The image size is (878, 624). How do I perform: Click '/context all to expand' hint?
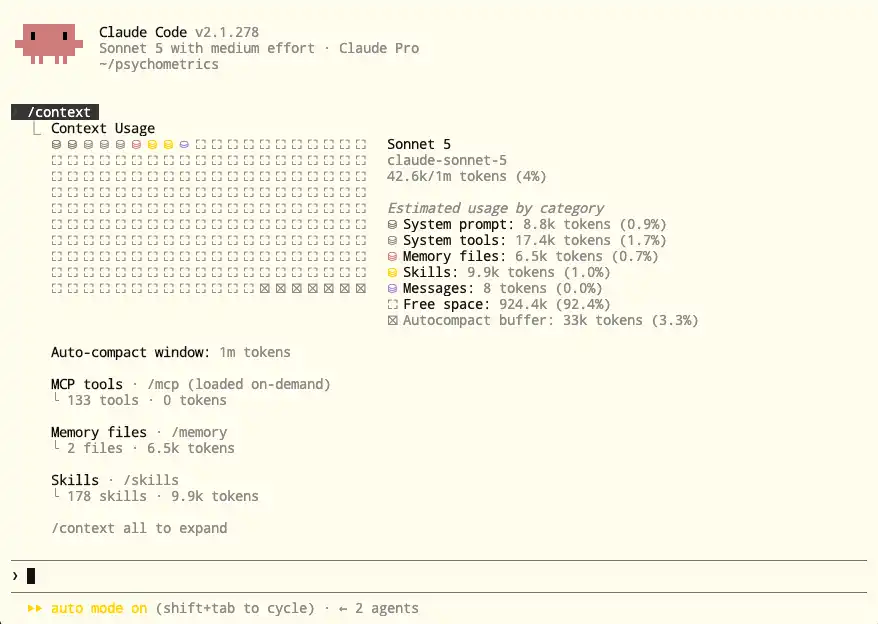coord(139,528)
